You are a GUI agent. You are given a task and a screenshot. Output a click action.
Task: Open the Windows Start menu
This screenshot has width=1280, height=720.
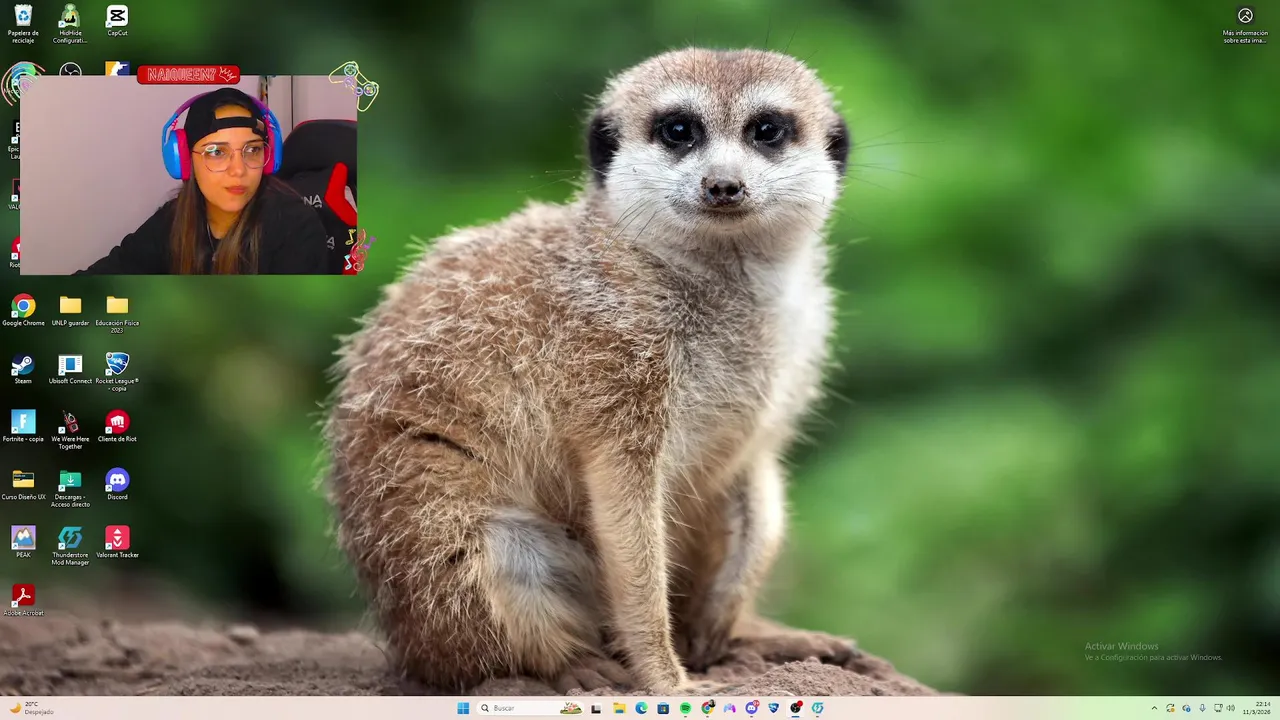(463, 708)
